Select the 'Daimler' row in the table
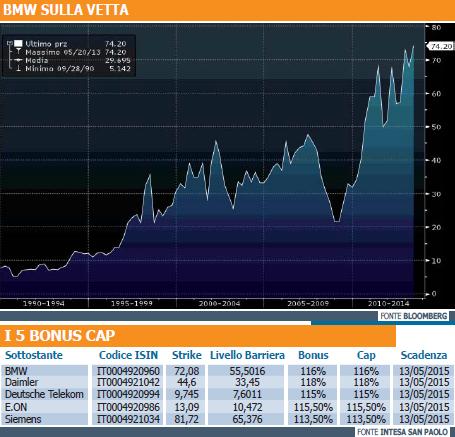Viewport: 455px width, 437px height. 227,382
